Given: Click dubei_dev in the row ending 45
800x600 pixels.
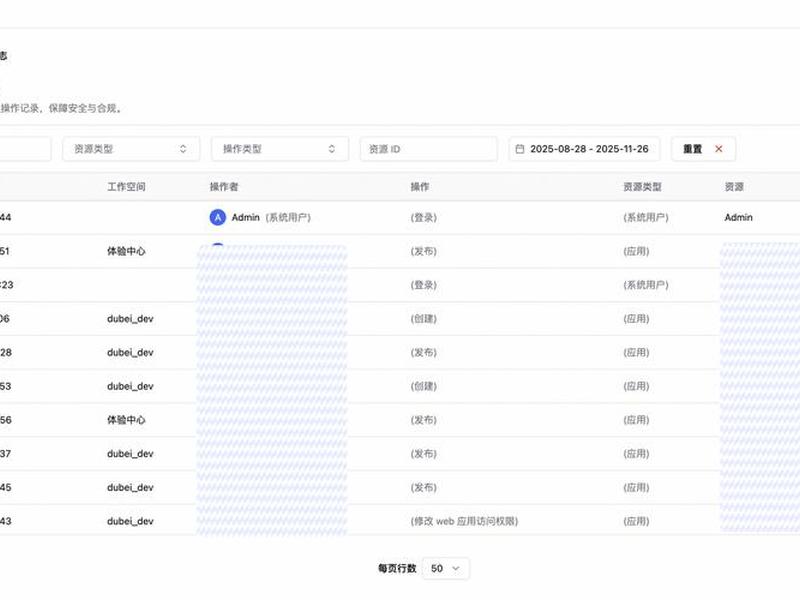Looking at the screenshot, I should pyautogui.click(x=130, y=487).
